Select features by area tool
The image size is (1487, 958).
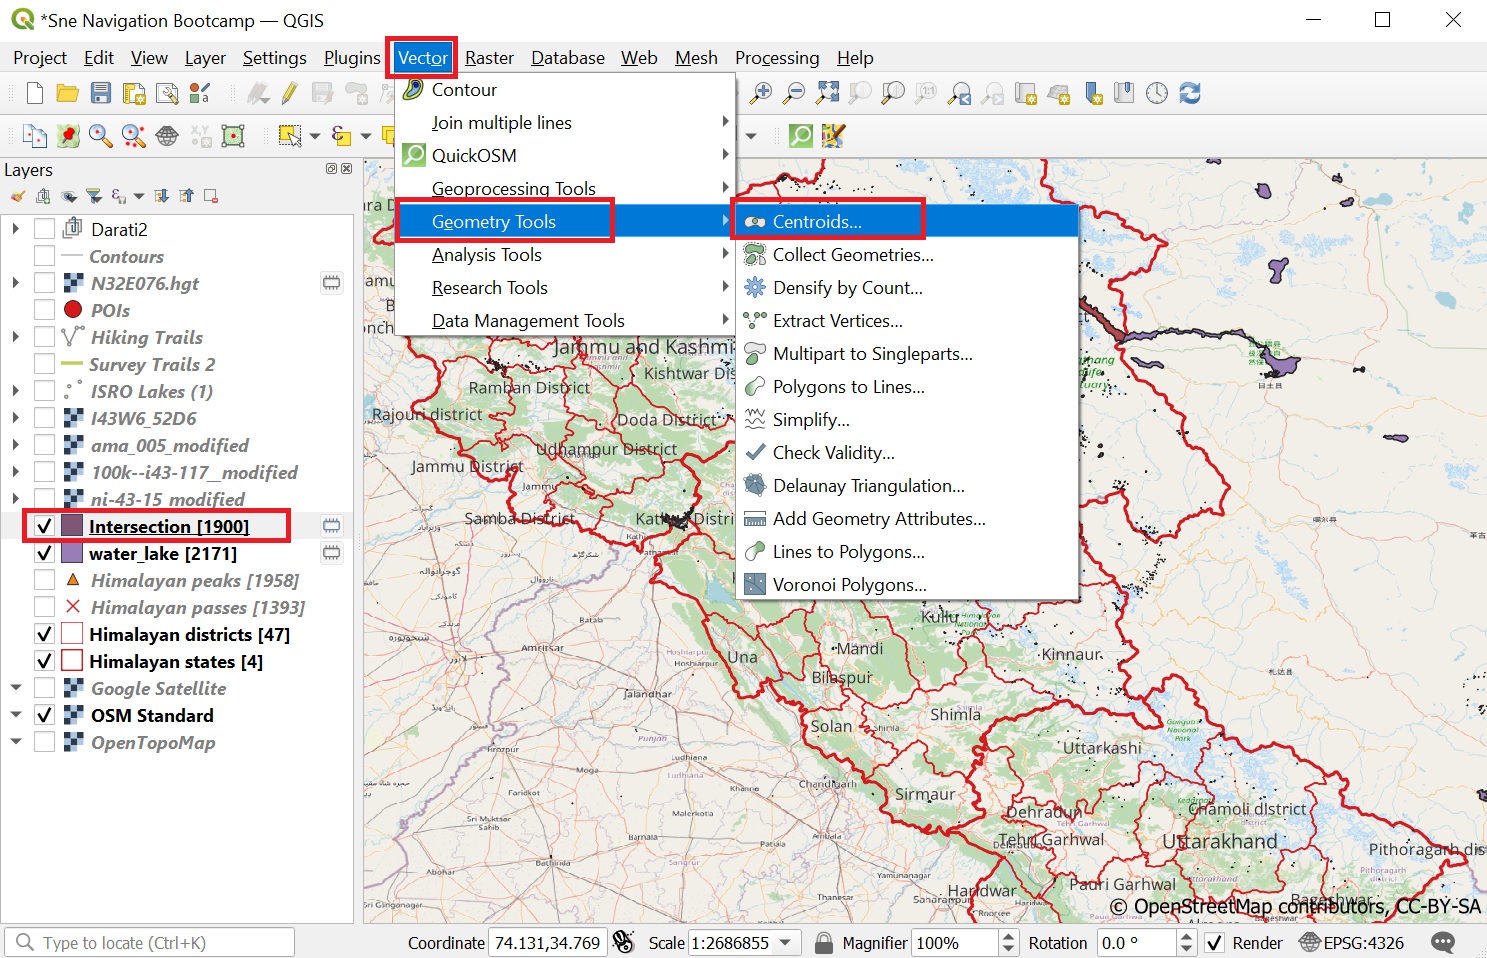pyautogui.click(x=290, y=135)
